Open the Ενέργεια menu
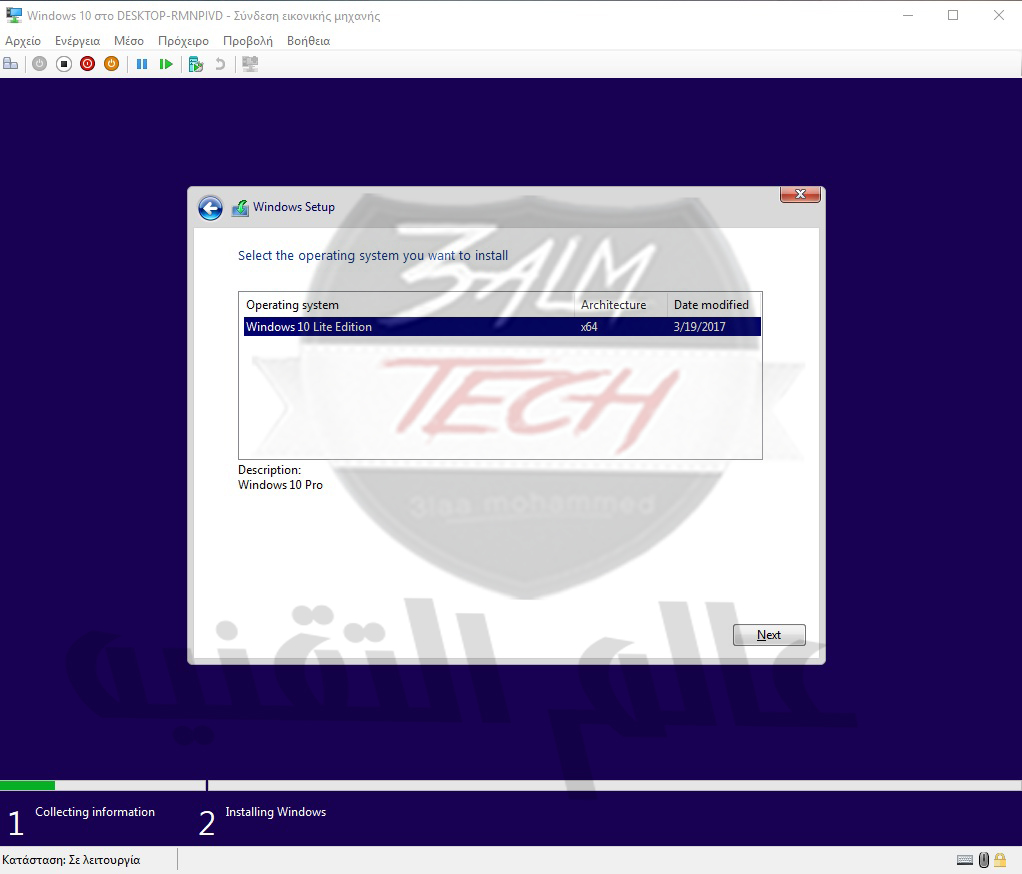The image size is (1022, 874). tap(78, 40)
